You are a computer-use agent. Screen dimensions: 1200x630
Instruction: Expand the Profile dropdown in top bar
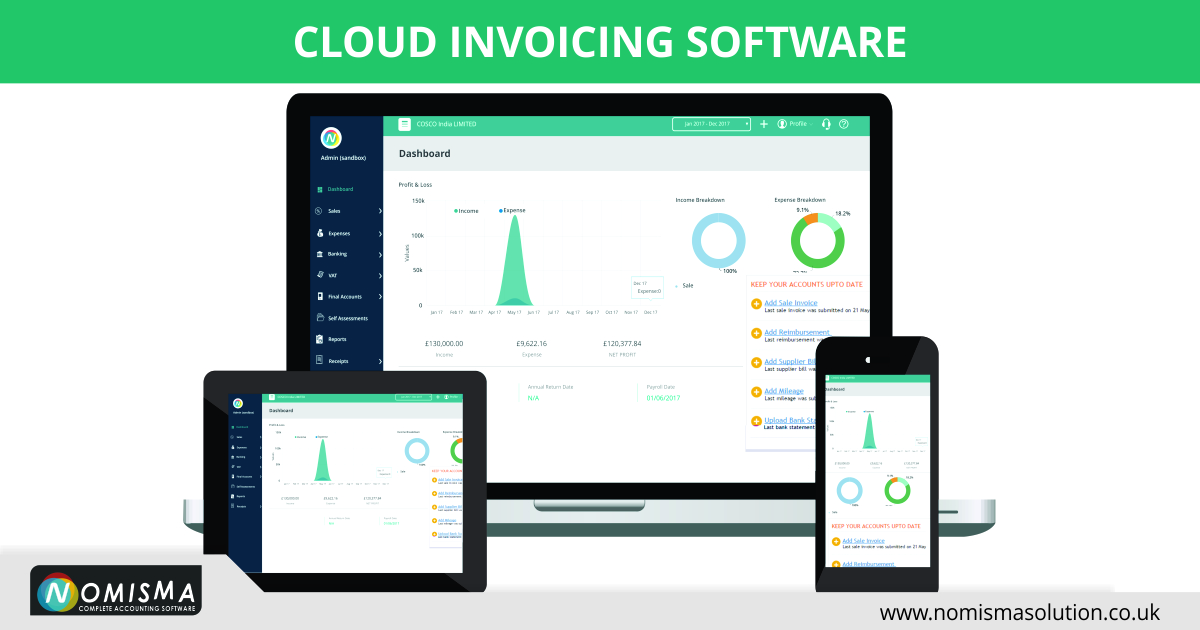tap(796, 124)
